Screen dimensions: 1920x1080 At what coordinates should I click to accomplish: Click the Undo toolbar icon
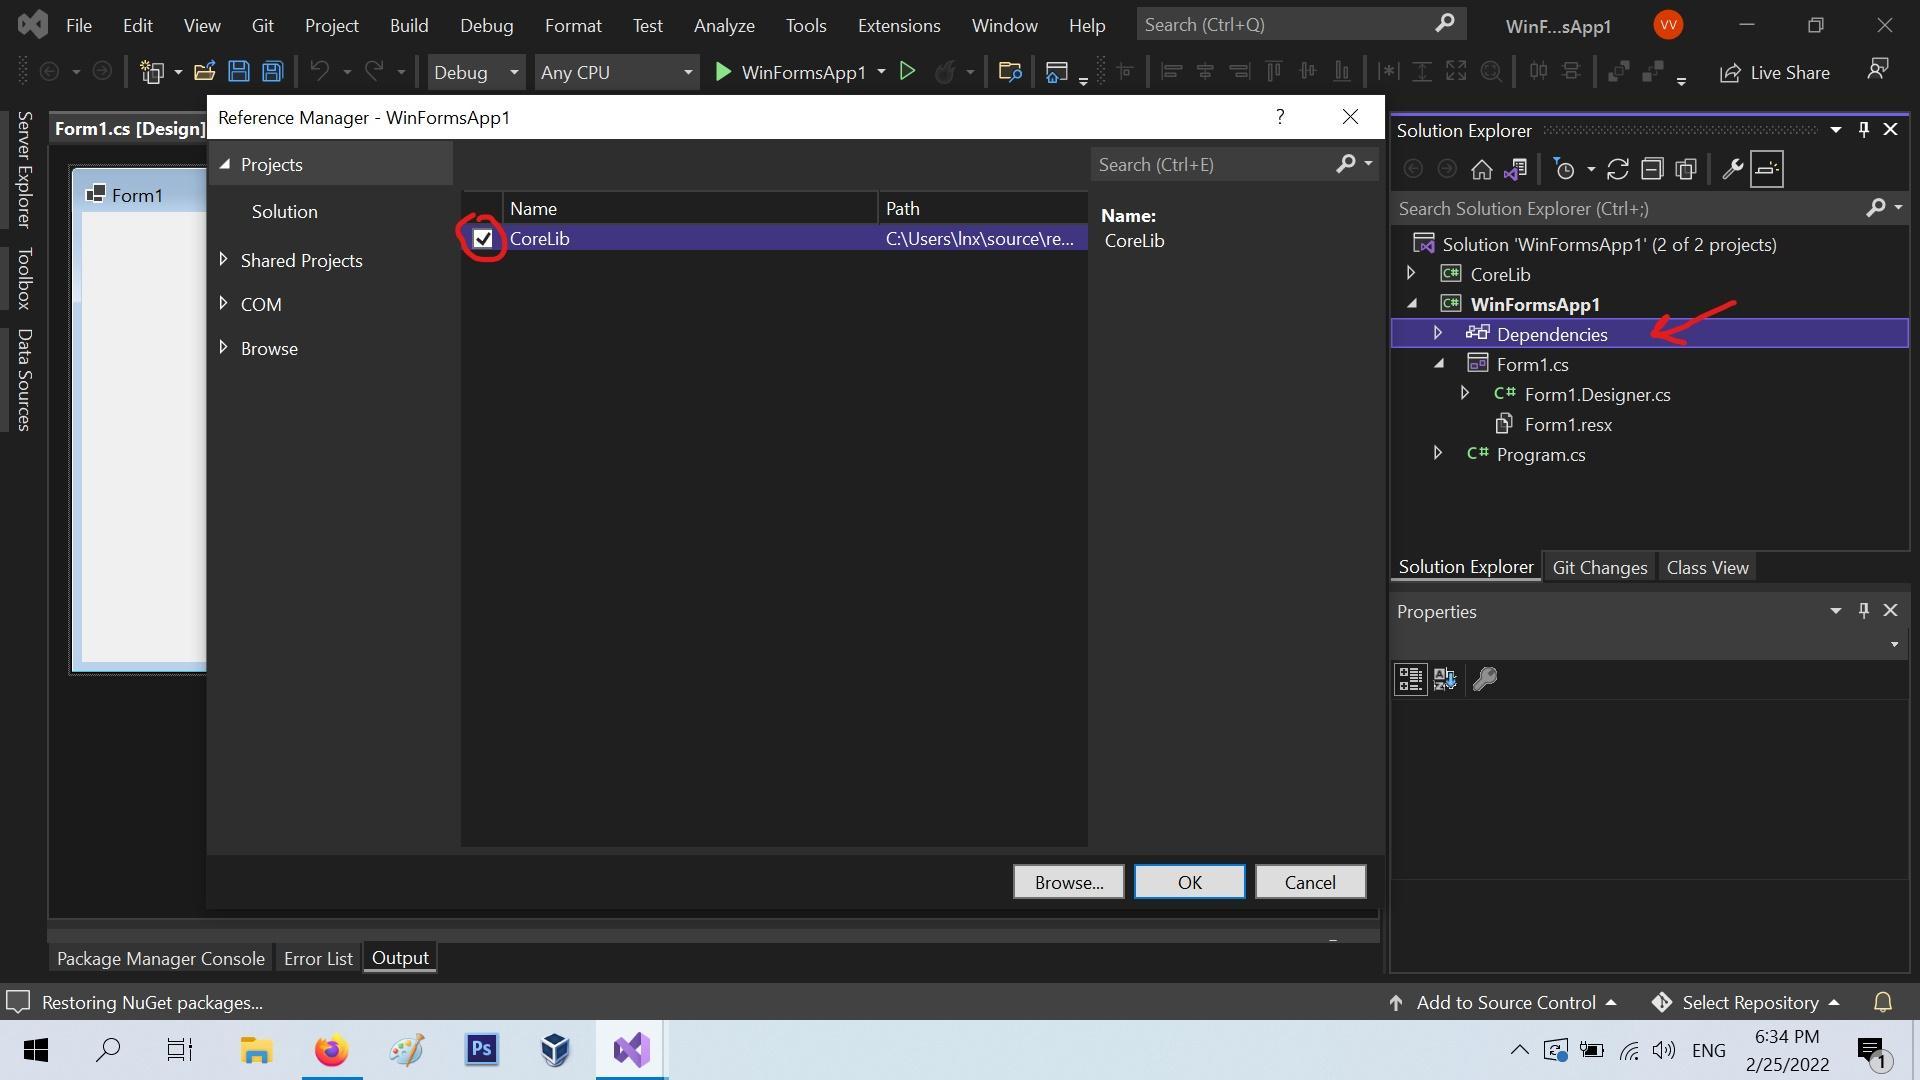pos(320,71)
